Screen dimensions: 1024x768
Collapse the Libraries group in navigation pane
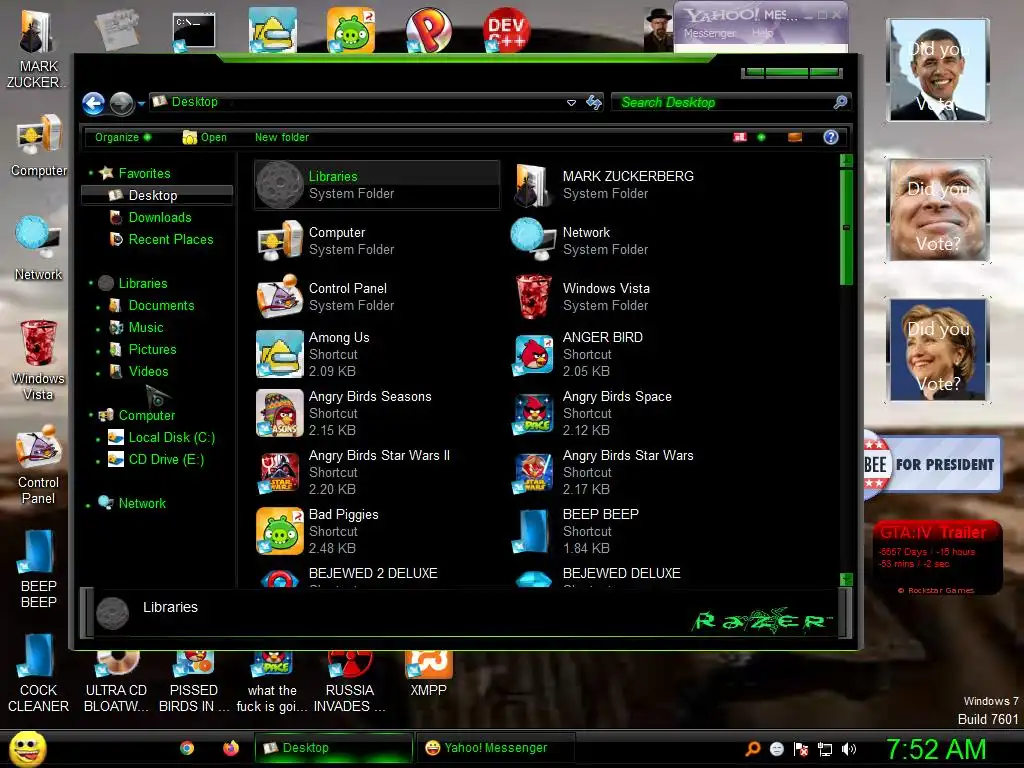point(91,283)
